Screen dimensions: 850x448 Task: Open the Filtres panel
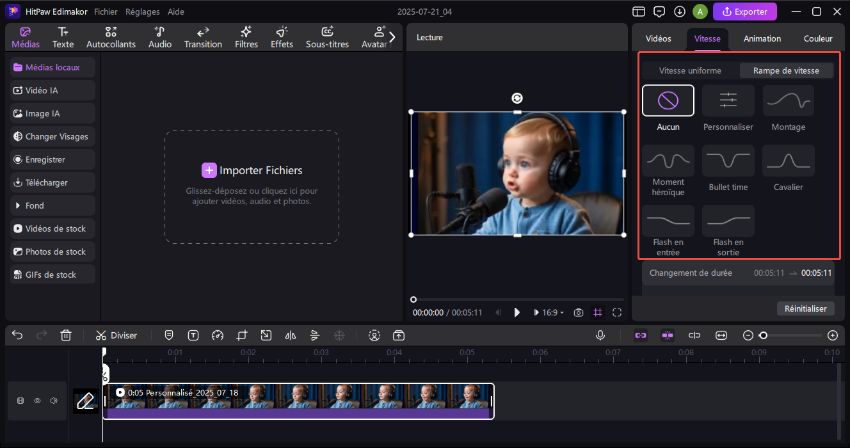pyautogui.click(x=246, y=37)
